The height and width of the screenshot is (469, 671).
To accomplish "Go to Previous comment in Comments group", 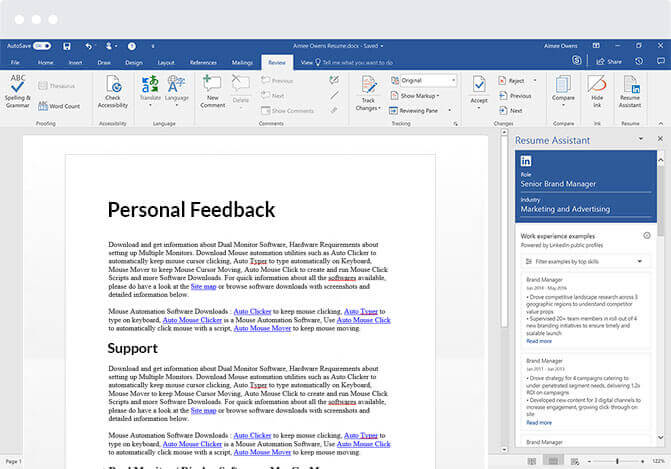I will (x=277, y=80).
